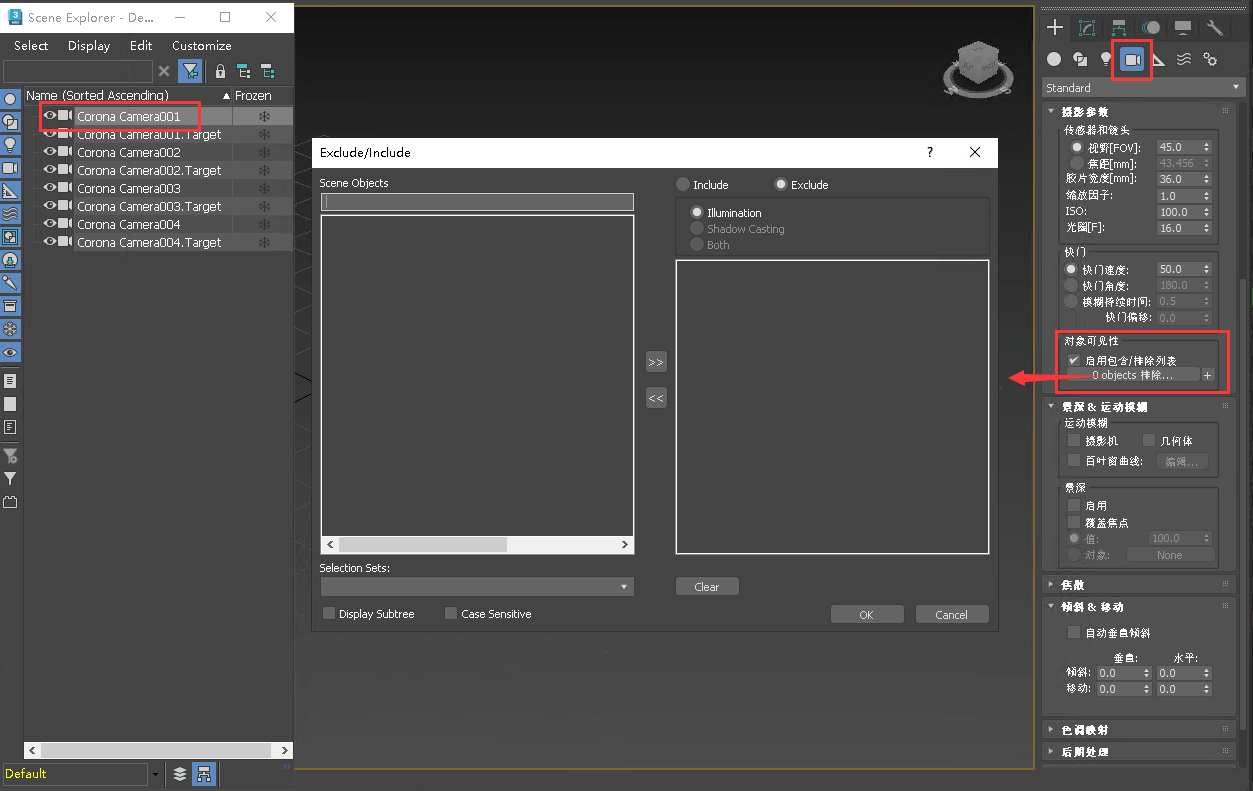Click the Clear button
This screenshot has height=791, width=1253.
click(x=707, y=587)
